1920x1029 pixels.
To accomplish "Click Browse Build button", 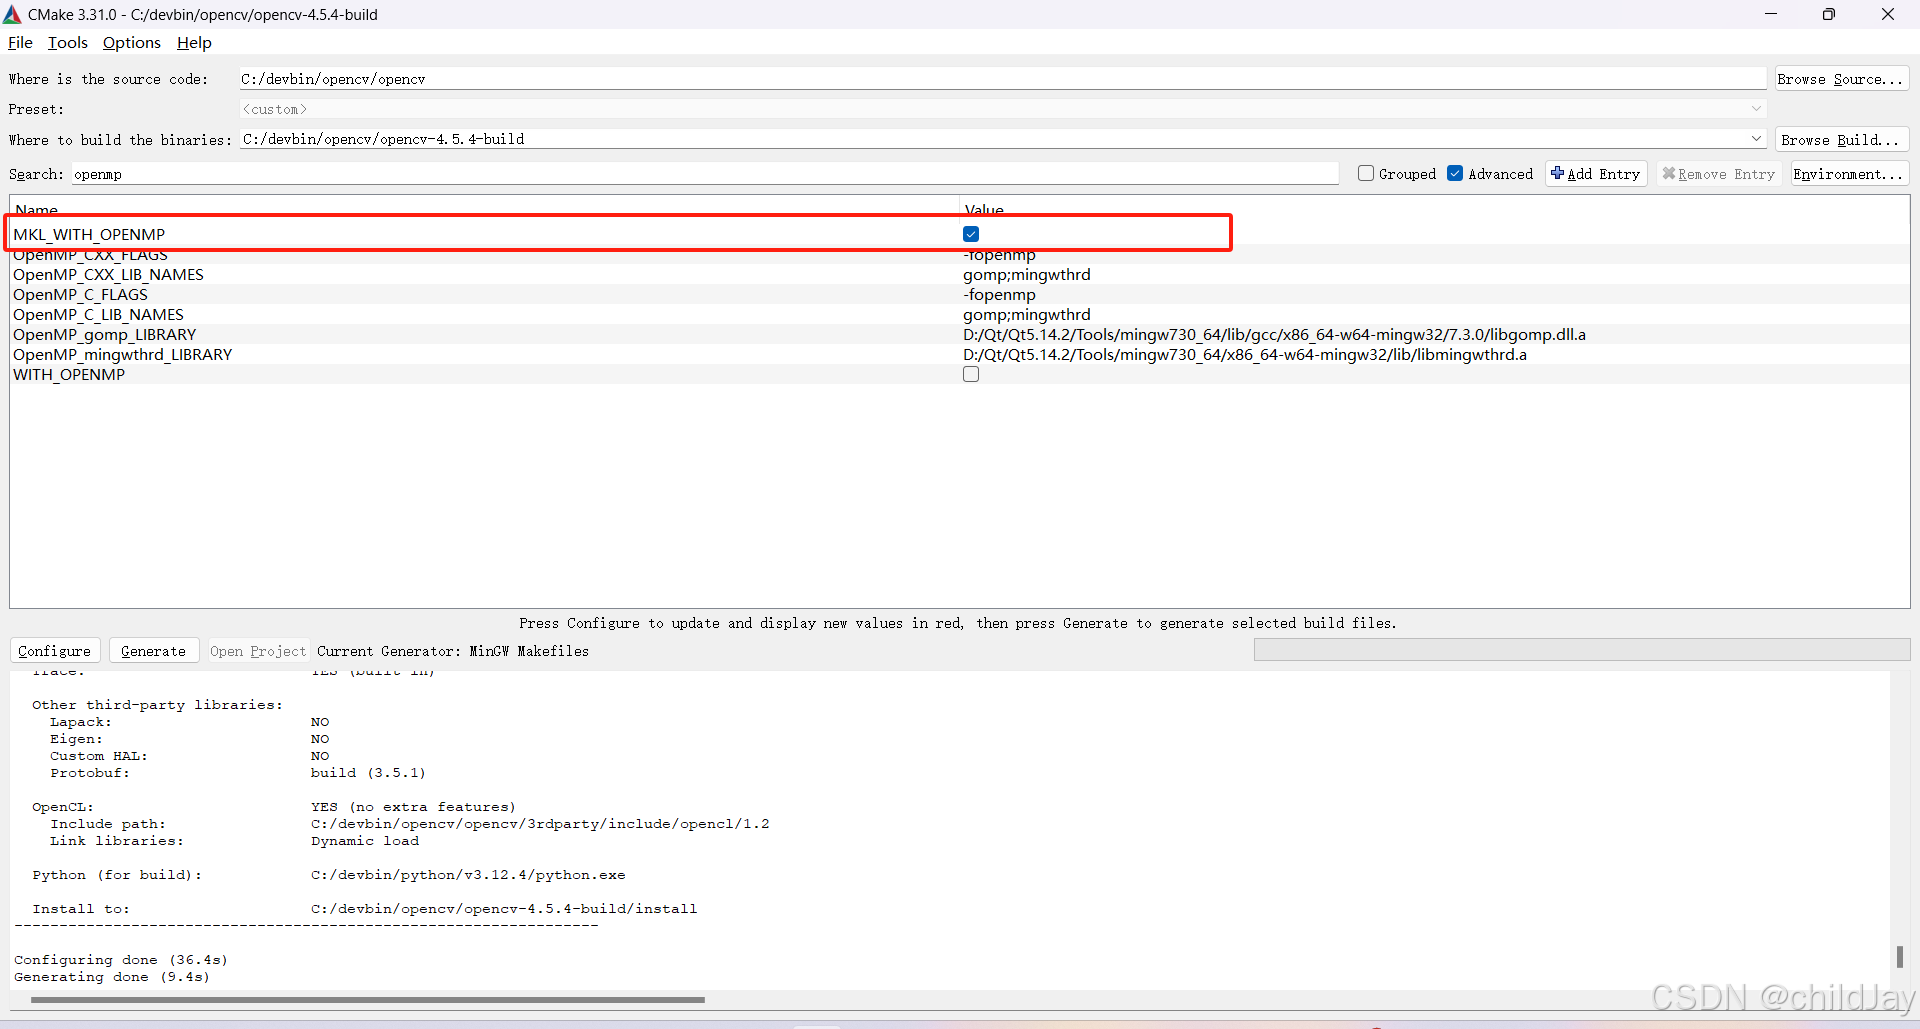I will click(1841, 140).
